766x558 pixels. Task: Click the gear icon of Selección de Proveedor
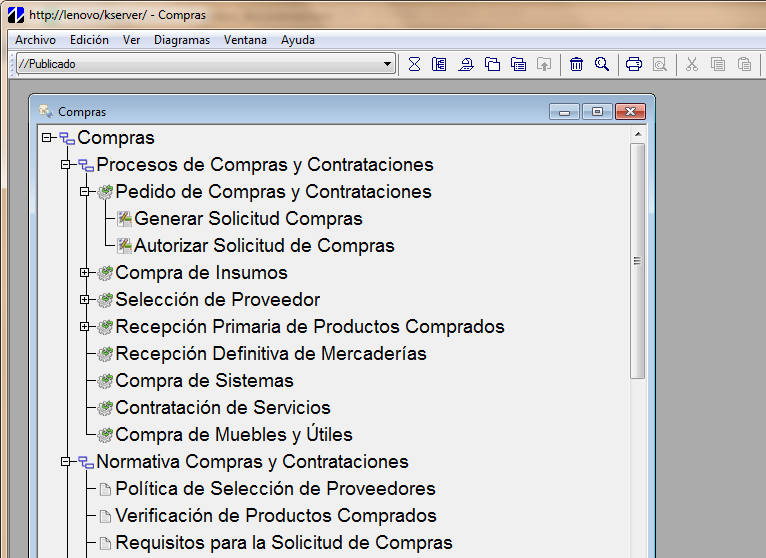(x=105, y=300)
